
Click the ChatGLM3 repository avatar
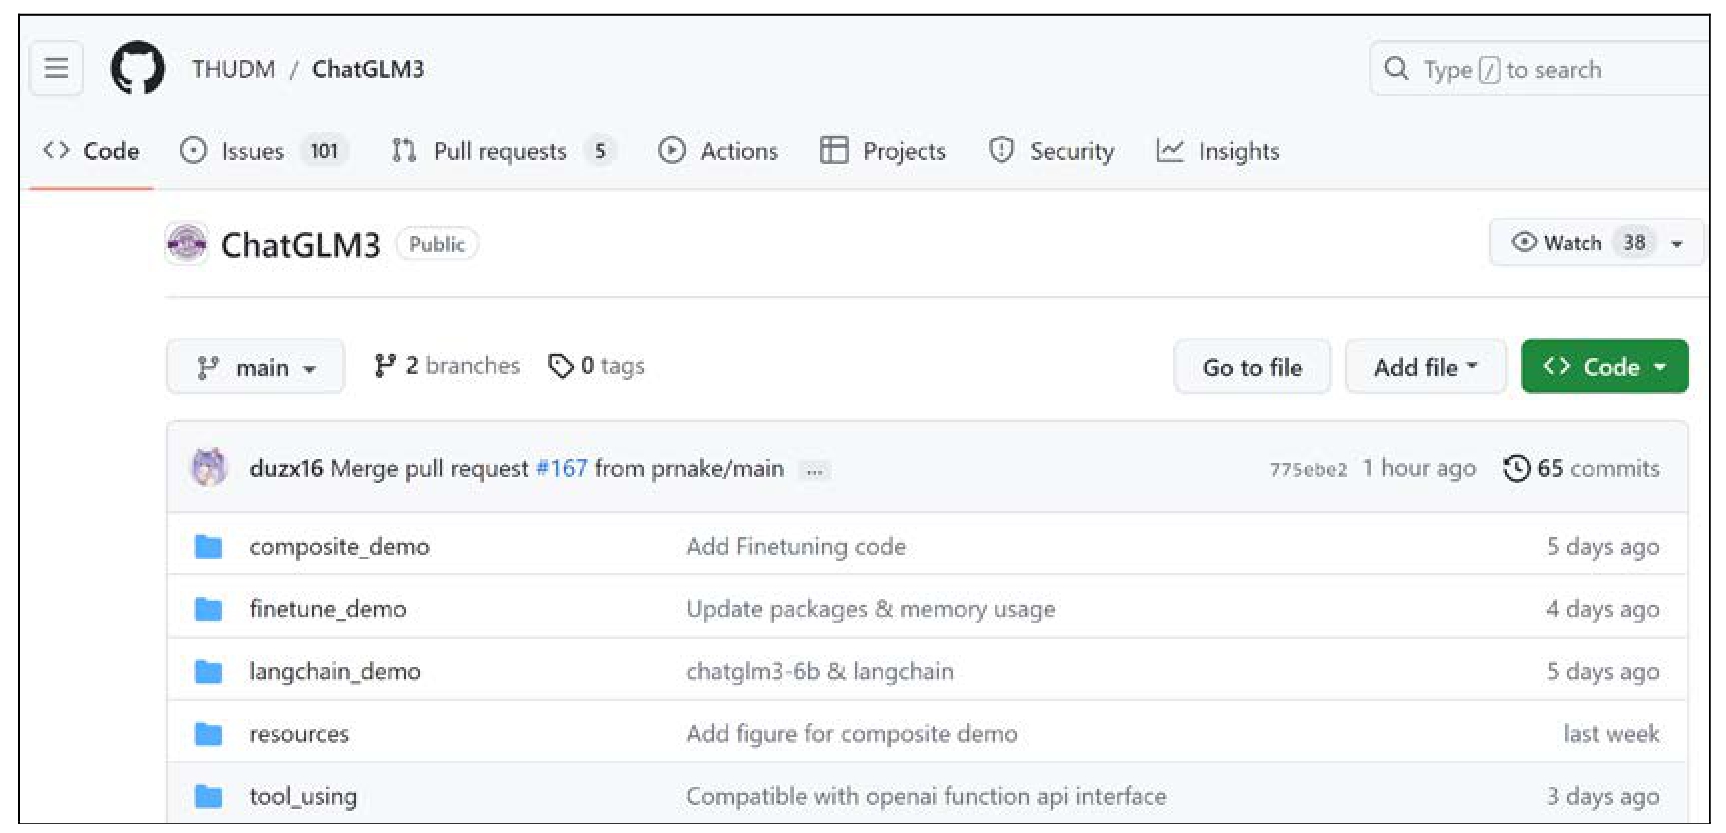click(186, 243)
